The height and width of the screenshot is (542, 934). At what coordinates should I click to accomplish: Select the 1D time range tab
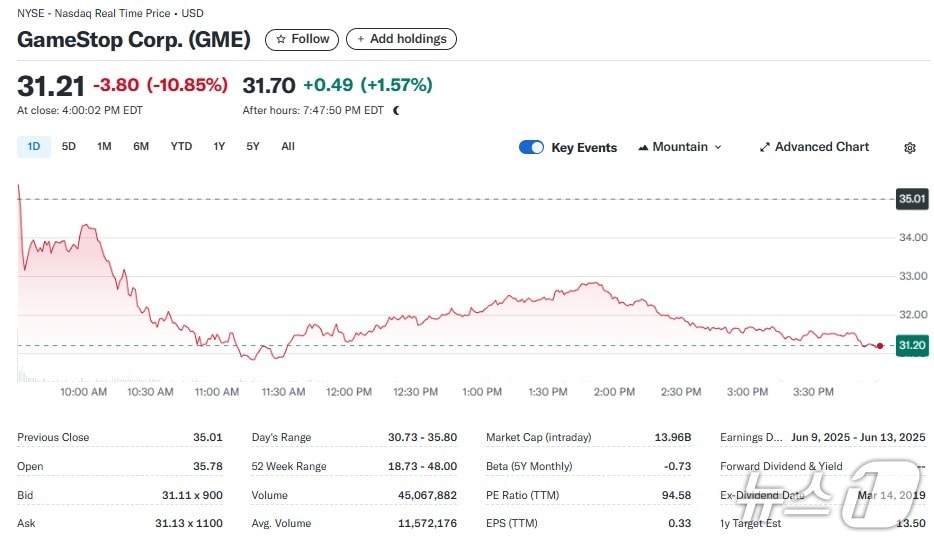[x=33, y=147]
